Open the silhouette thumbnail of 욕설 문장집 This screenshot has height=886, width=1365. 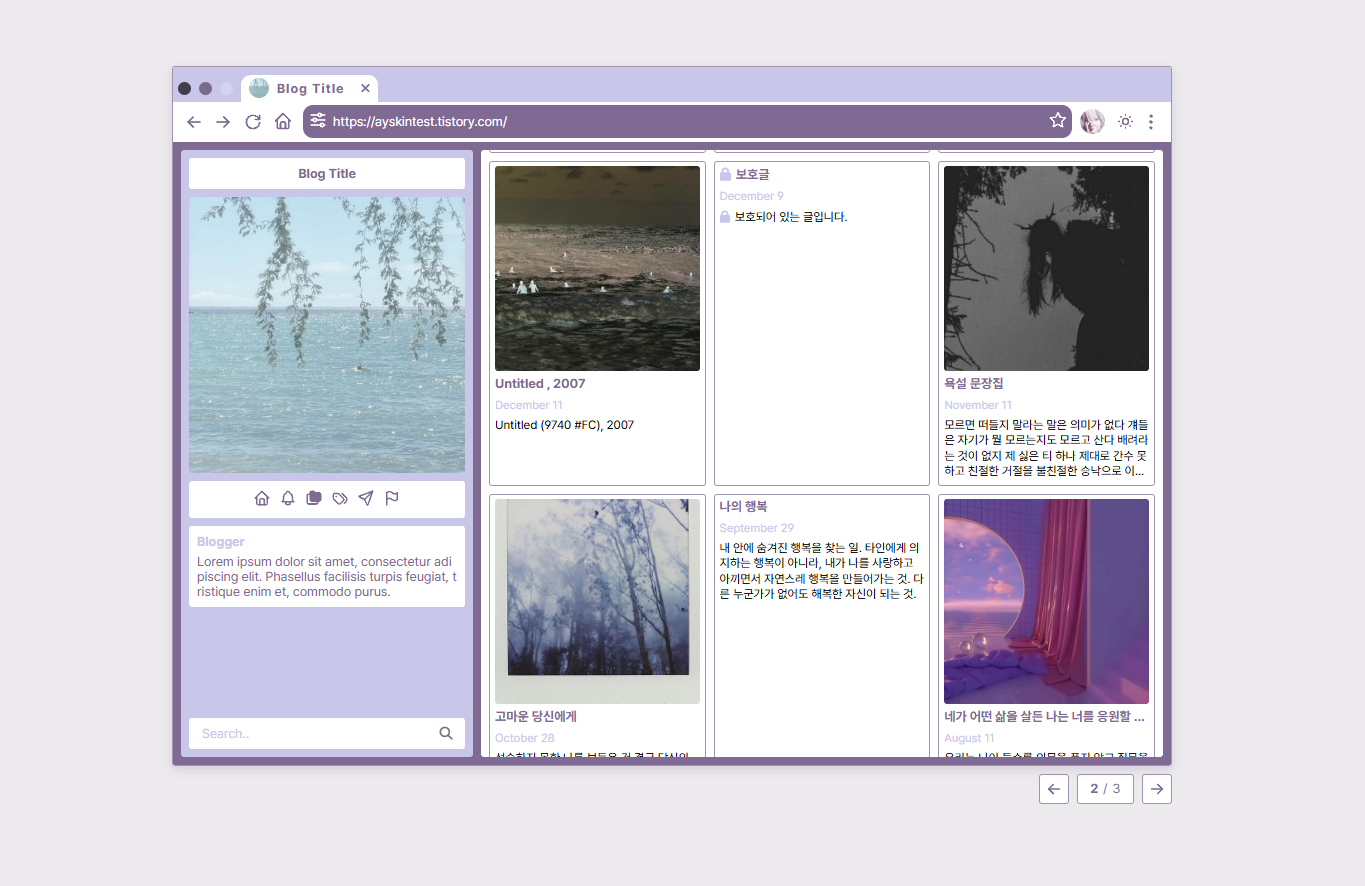(1046, 268)
